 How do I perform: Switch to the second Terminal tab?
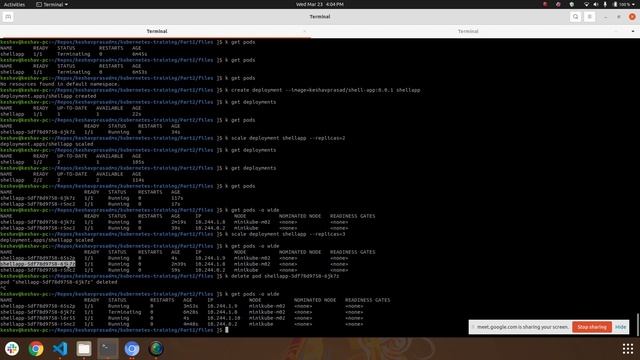coord(468,31)
